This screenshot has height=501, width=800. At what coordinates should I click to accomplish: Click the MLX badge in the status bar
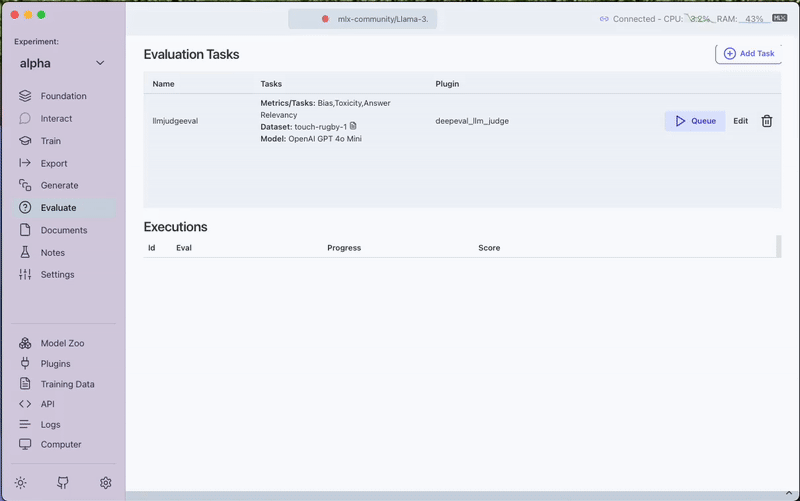(780, 19)
